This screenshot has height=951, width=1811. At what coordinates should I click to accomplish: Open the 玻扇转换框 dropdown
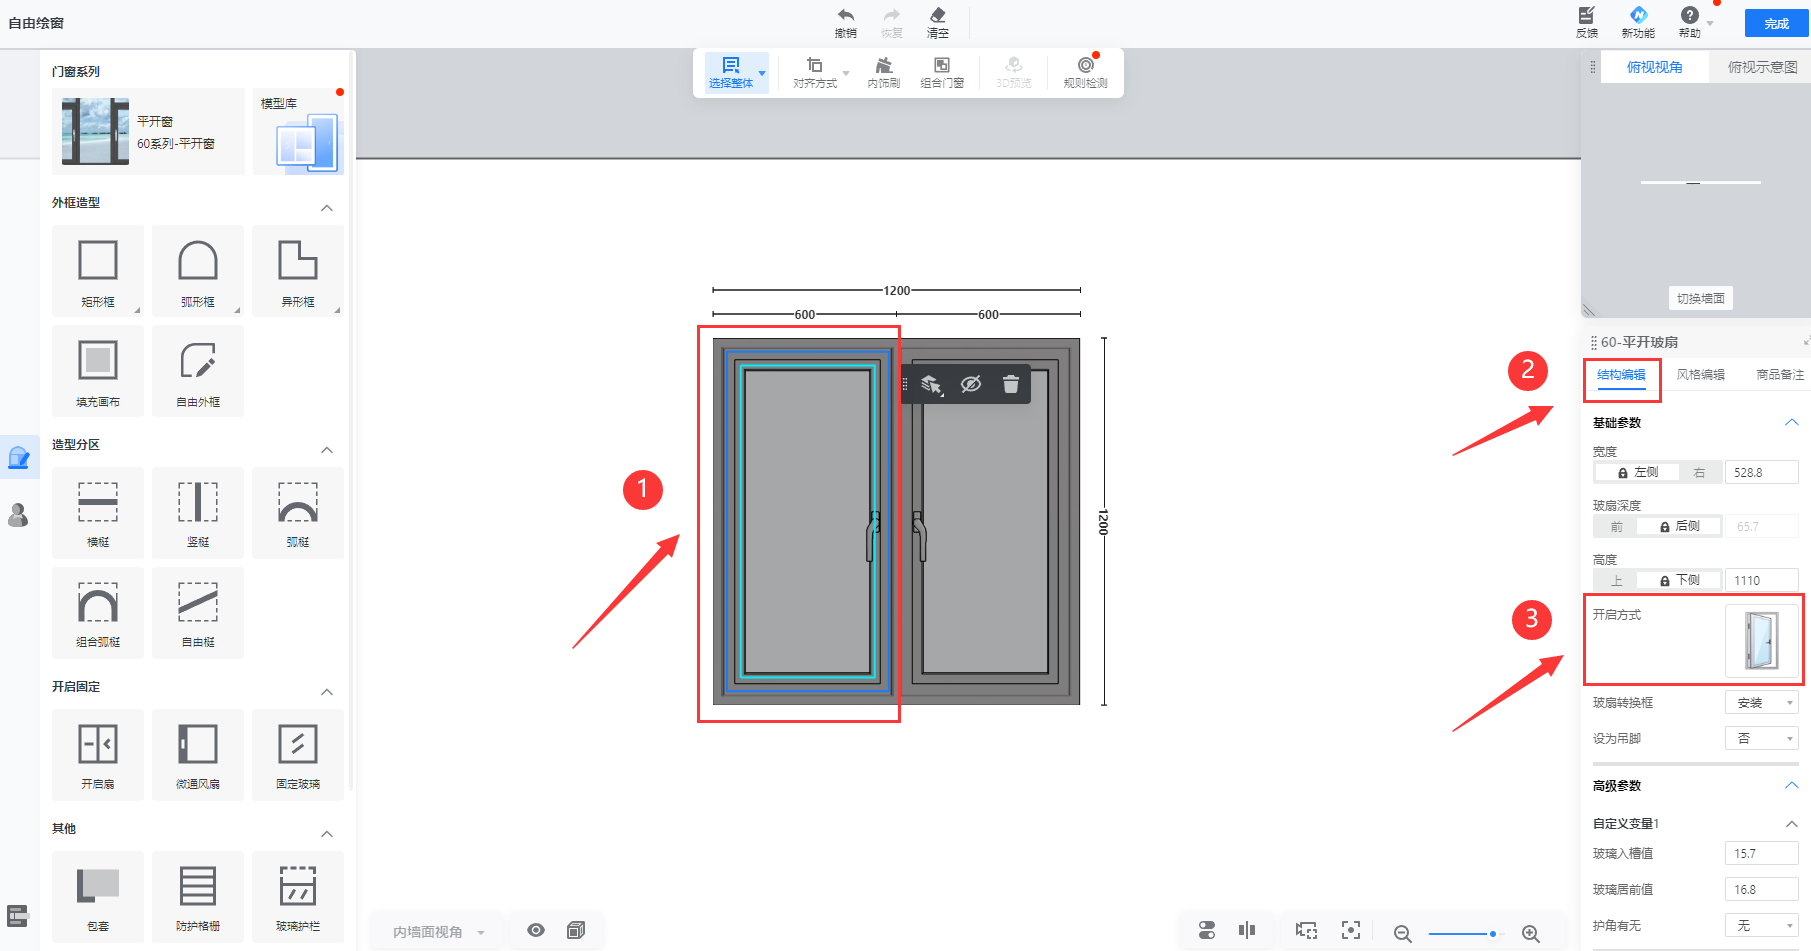1762,703
